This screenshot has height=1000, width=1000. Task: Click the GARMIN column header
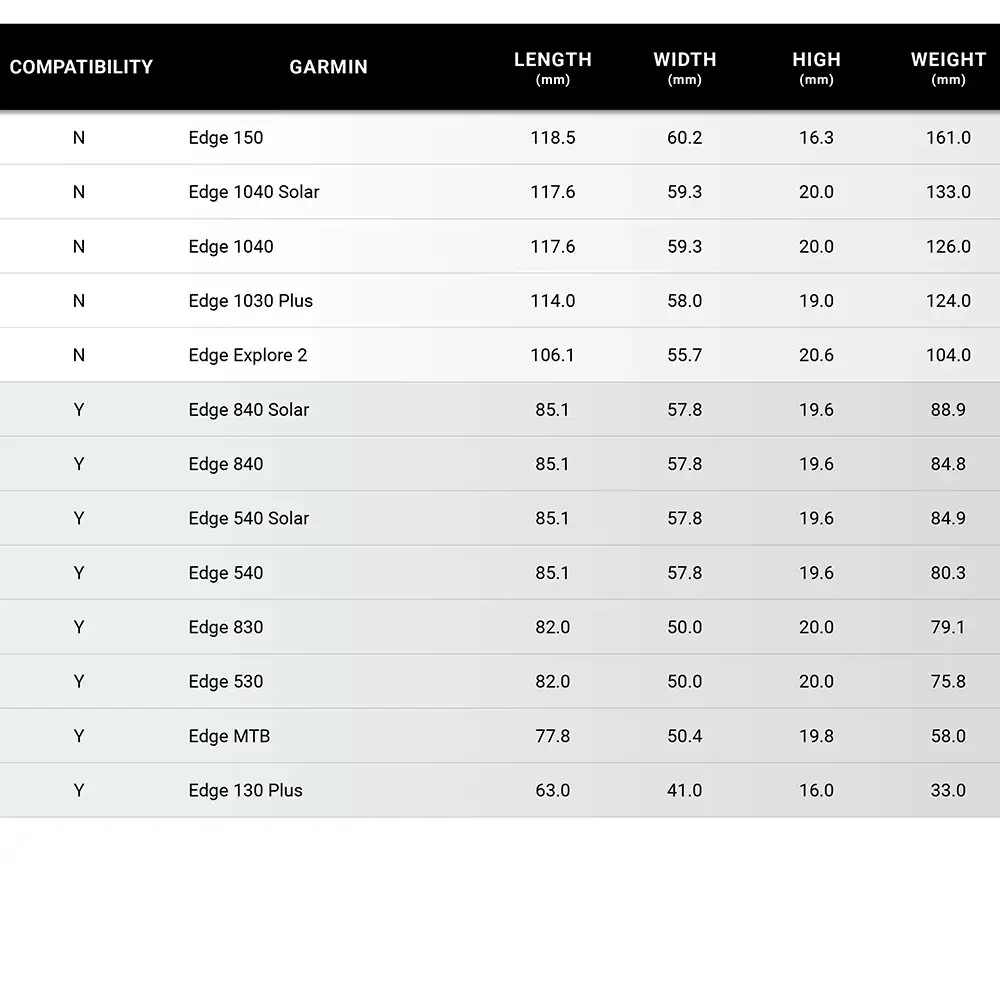point(328,67)
